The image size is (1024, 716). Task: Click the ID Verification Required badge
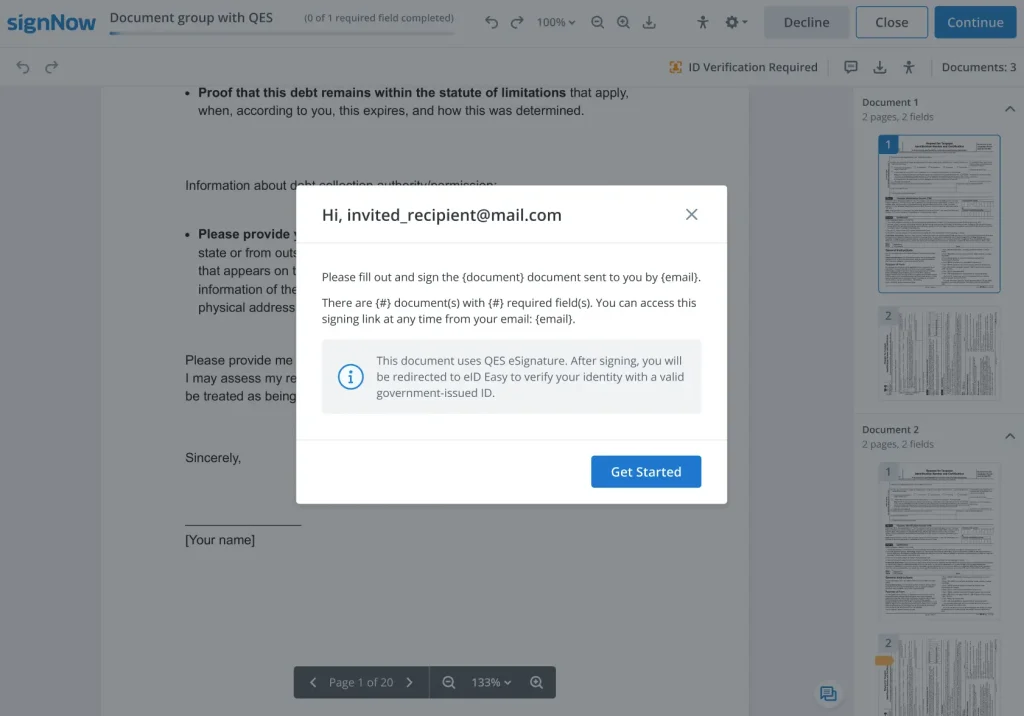pos(743,67)
